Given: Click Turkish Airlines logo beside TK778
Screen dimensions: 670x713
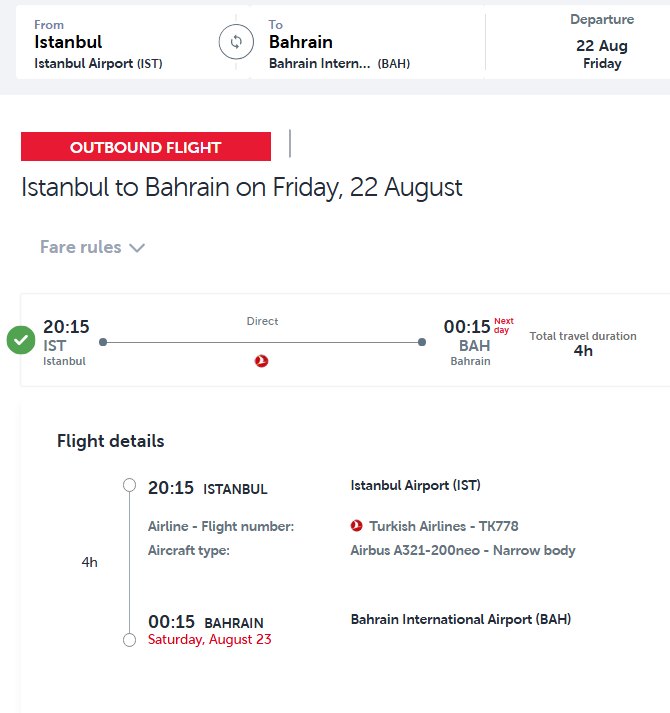Looking at the screenshot, I should point(356,526).
